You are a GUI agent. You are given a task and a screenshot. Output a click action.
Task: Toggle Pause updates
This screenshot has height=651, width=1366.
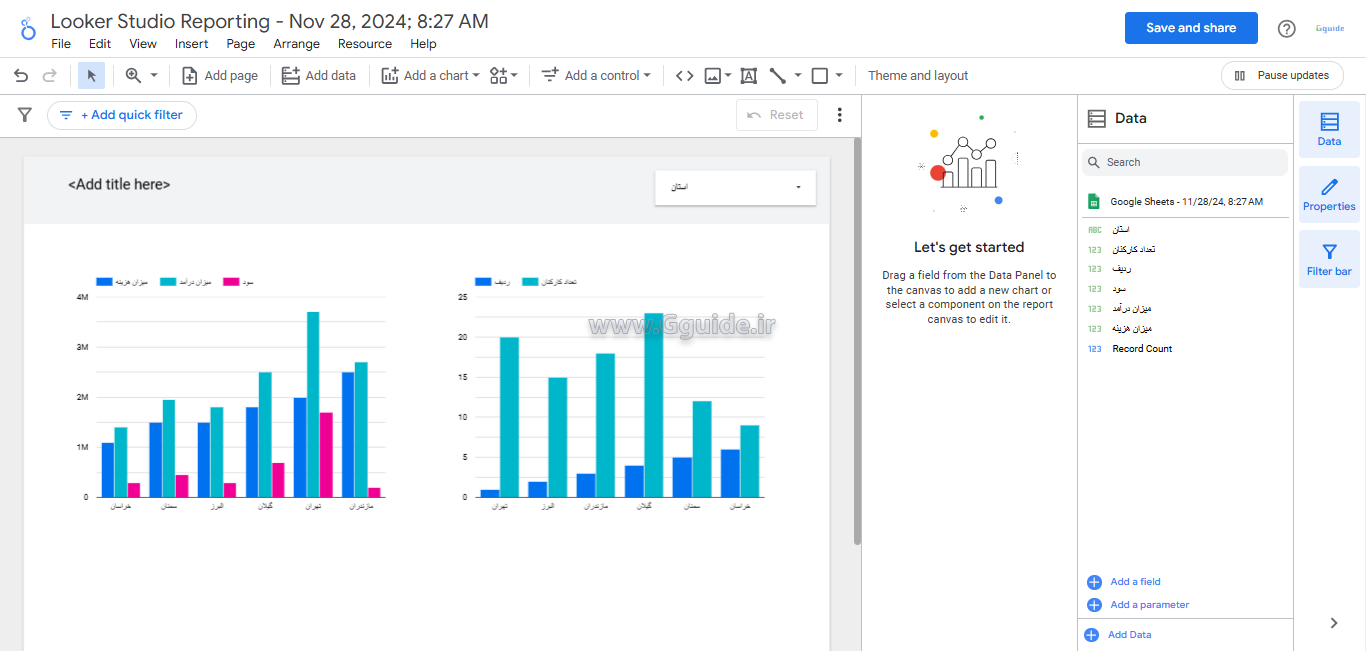click(1282, 76)
